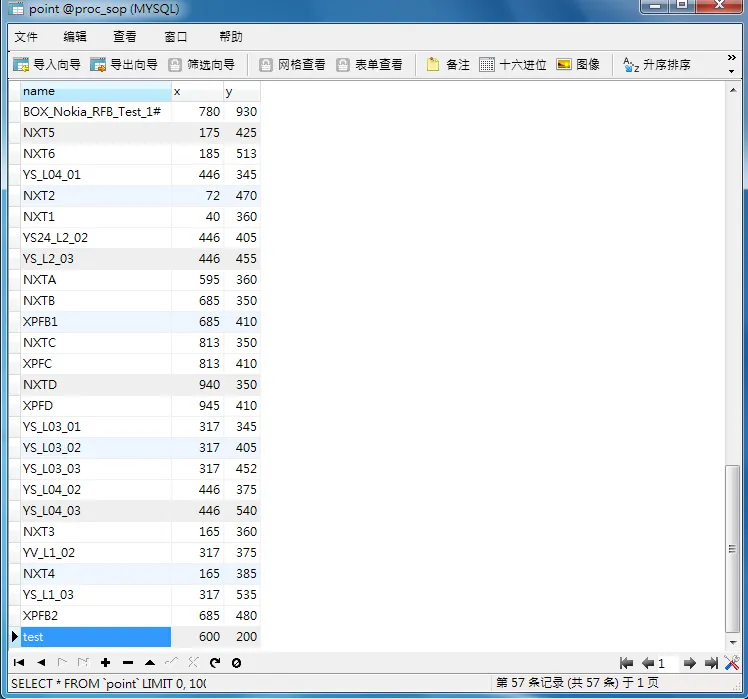This screenshot has width=748, height=699.
Task: Click the vertical scrollbar thumb
Action: 732,549
